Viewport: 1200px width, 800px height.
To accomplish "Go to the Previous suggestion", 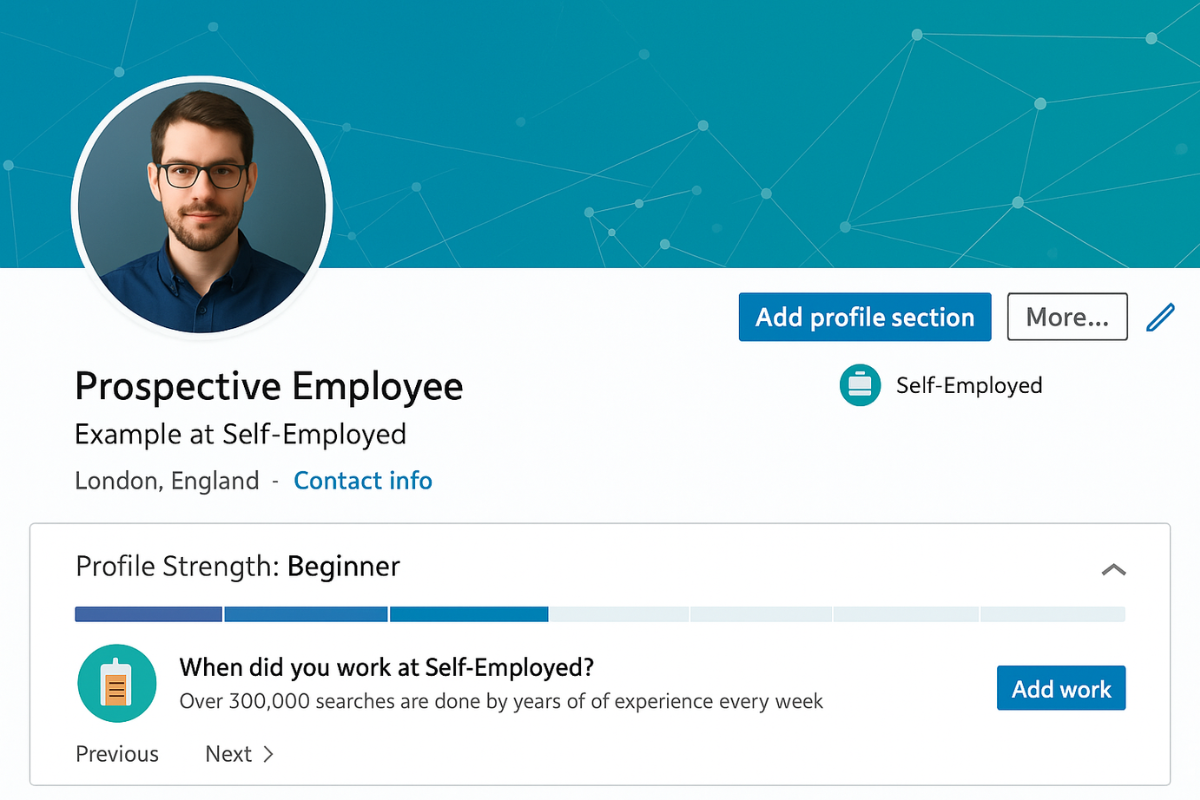I will tap(116, 754).
